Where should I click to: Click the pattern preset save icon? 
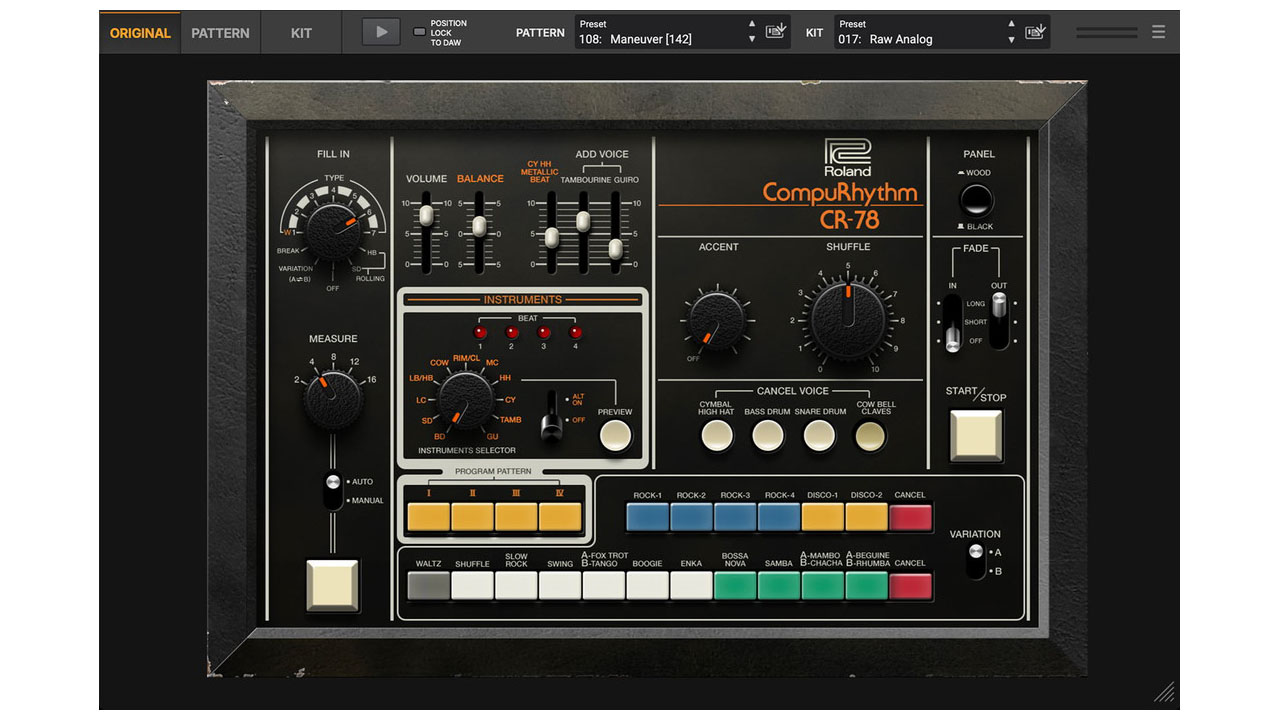pos(776,31)
